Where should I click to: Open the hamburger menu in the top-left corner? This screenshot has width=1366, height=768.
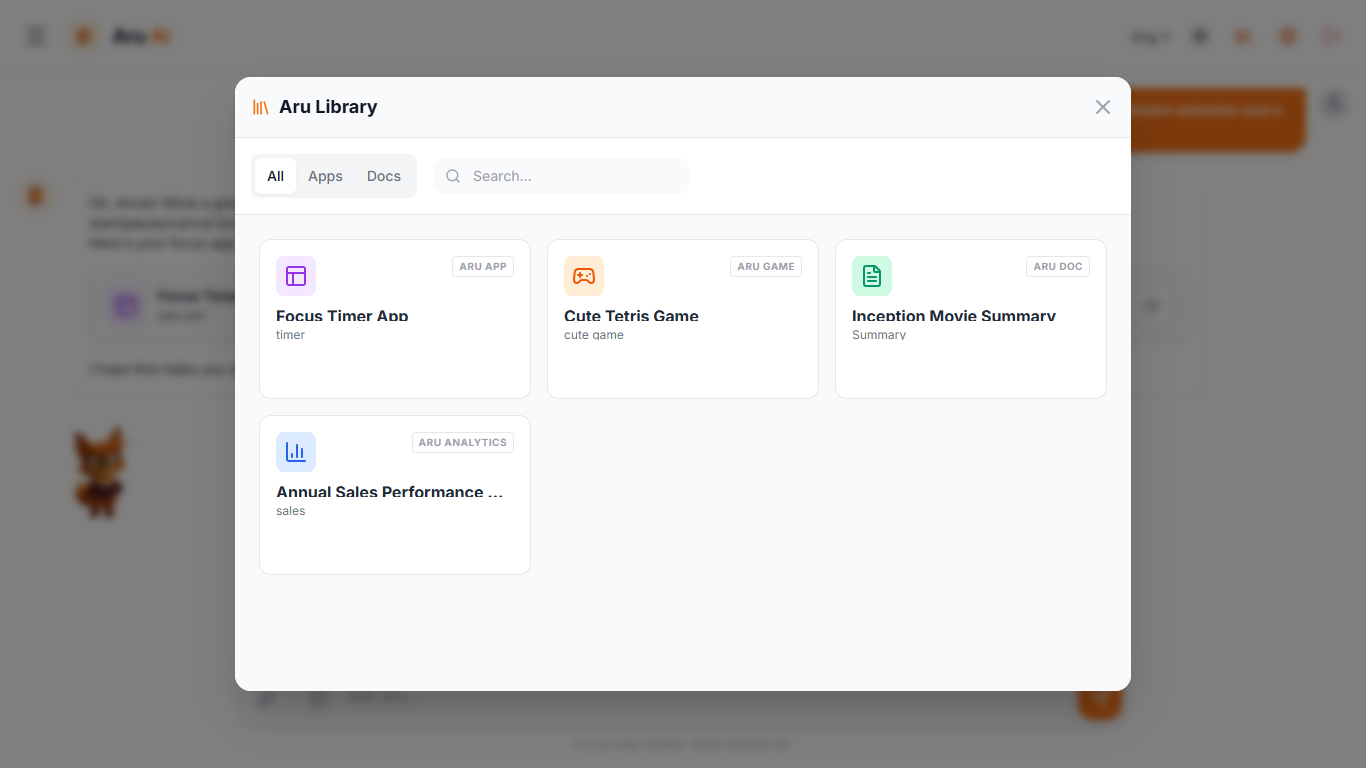35,35
